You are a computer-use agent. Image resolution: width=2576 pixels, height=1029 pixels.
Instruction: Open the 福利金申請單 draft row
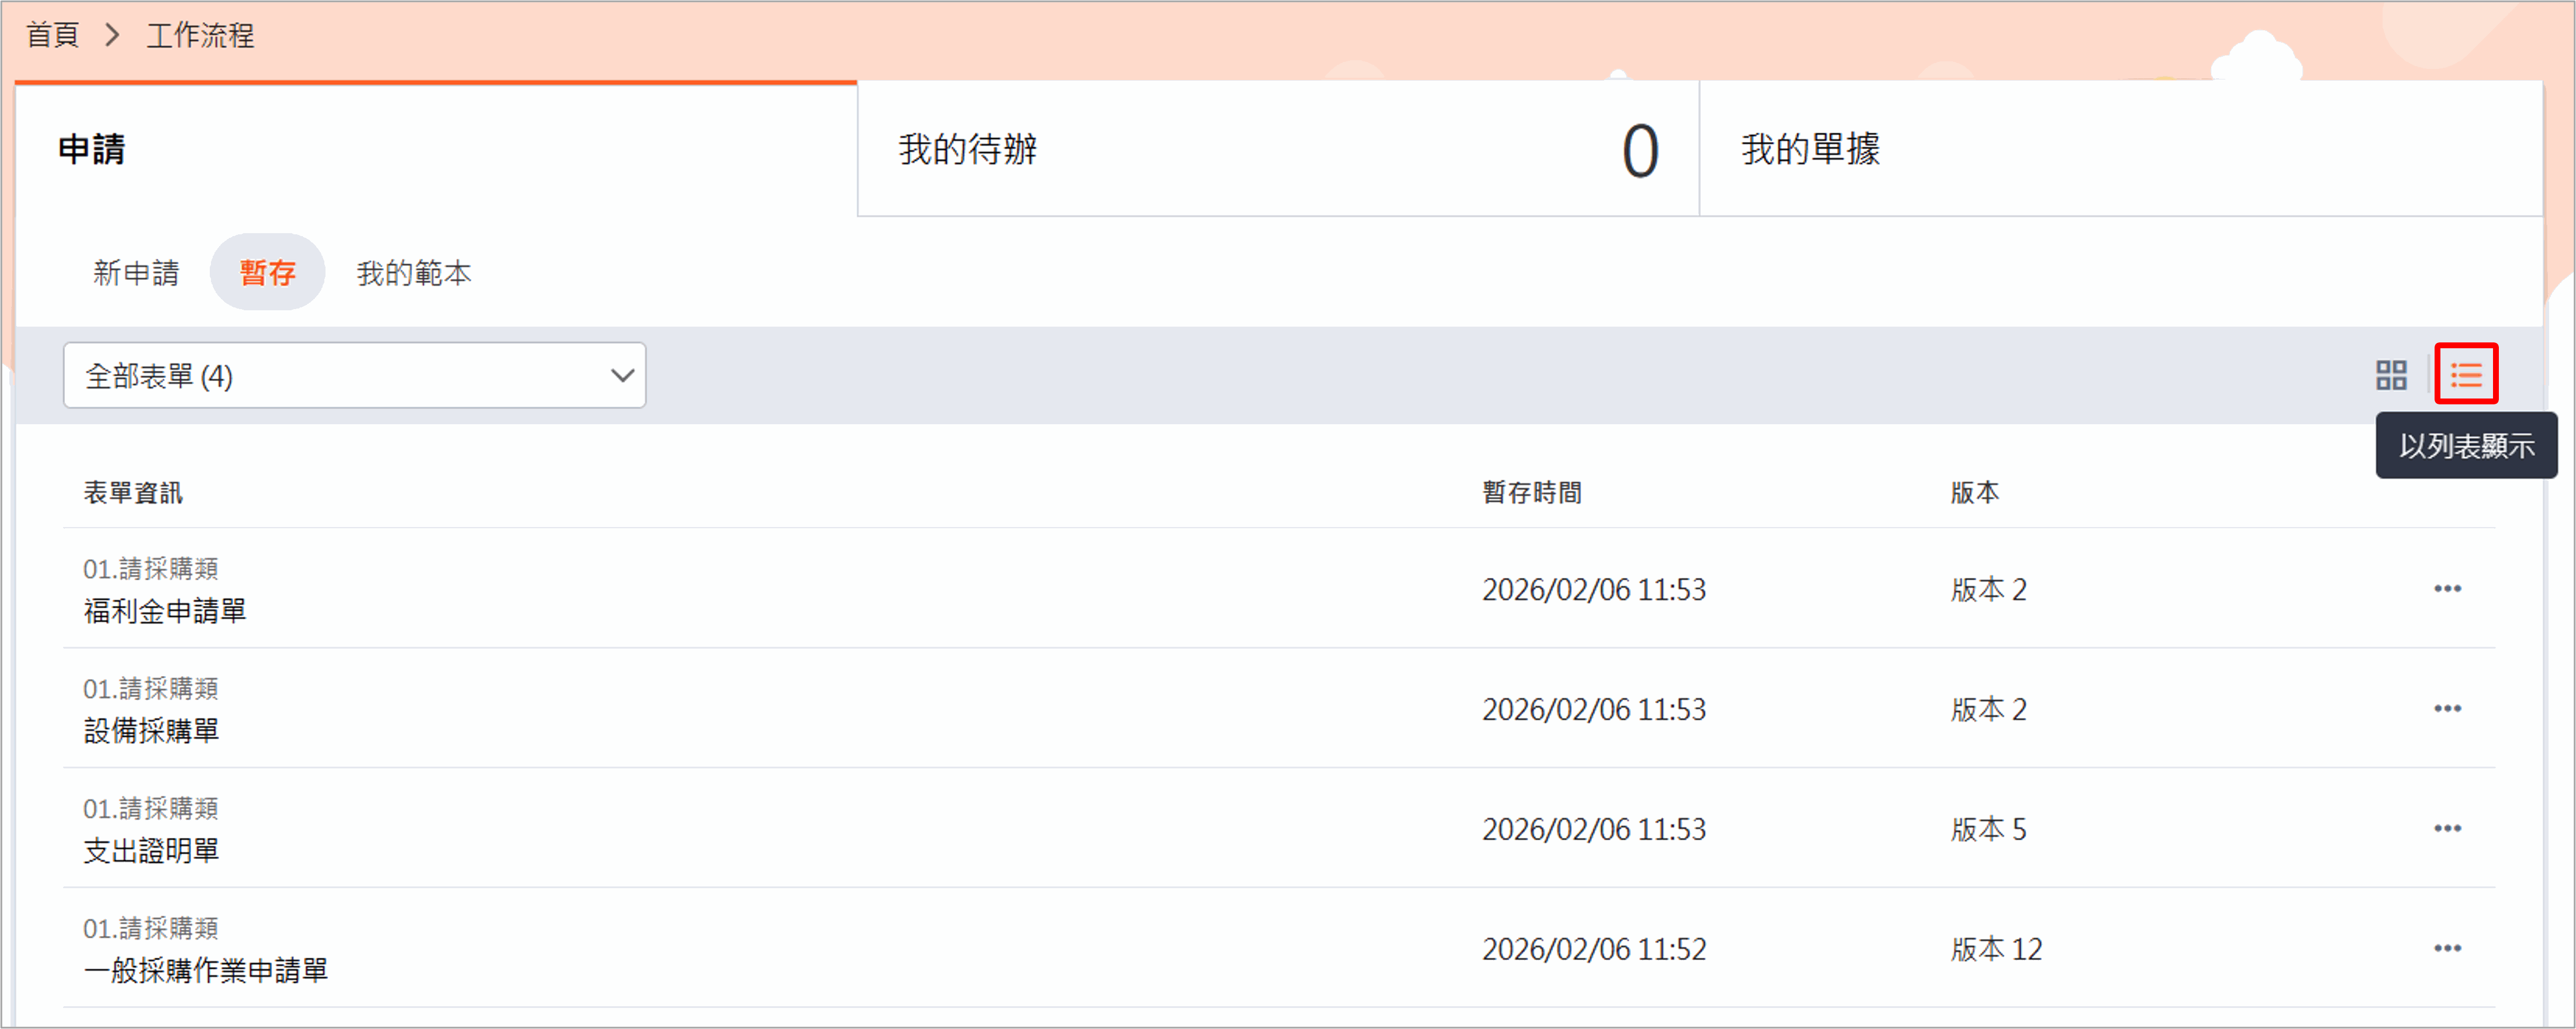pos(165,611)
